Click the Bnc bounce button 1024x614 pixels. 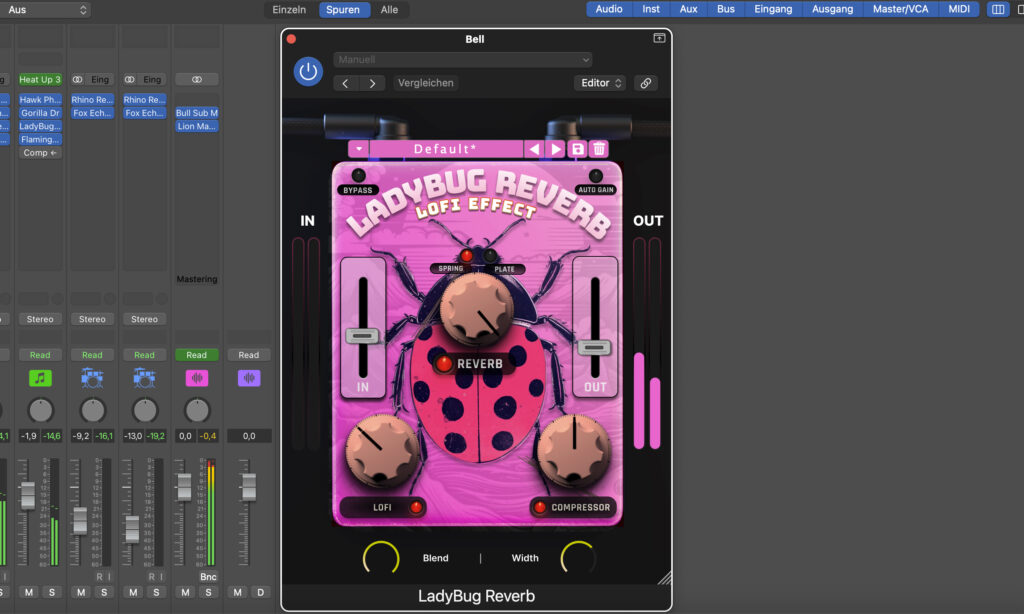pyautogui.click(x=208, y=577)
